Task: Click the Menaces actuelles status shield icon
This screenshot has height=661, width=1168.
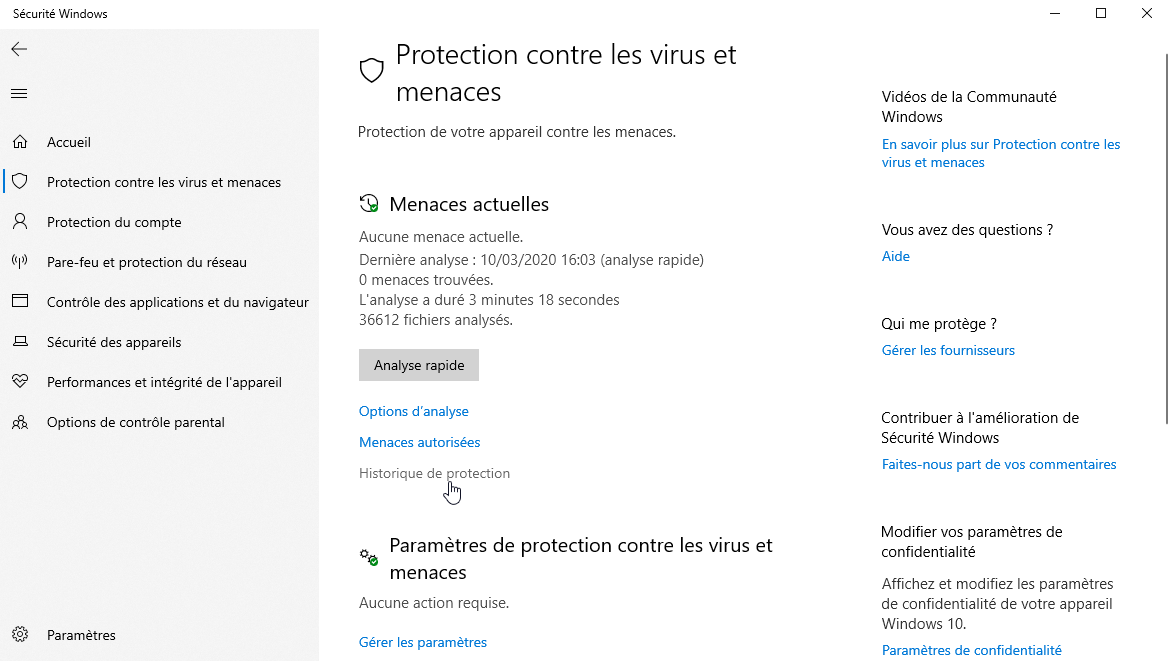Action: point(369,202)
